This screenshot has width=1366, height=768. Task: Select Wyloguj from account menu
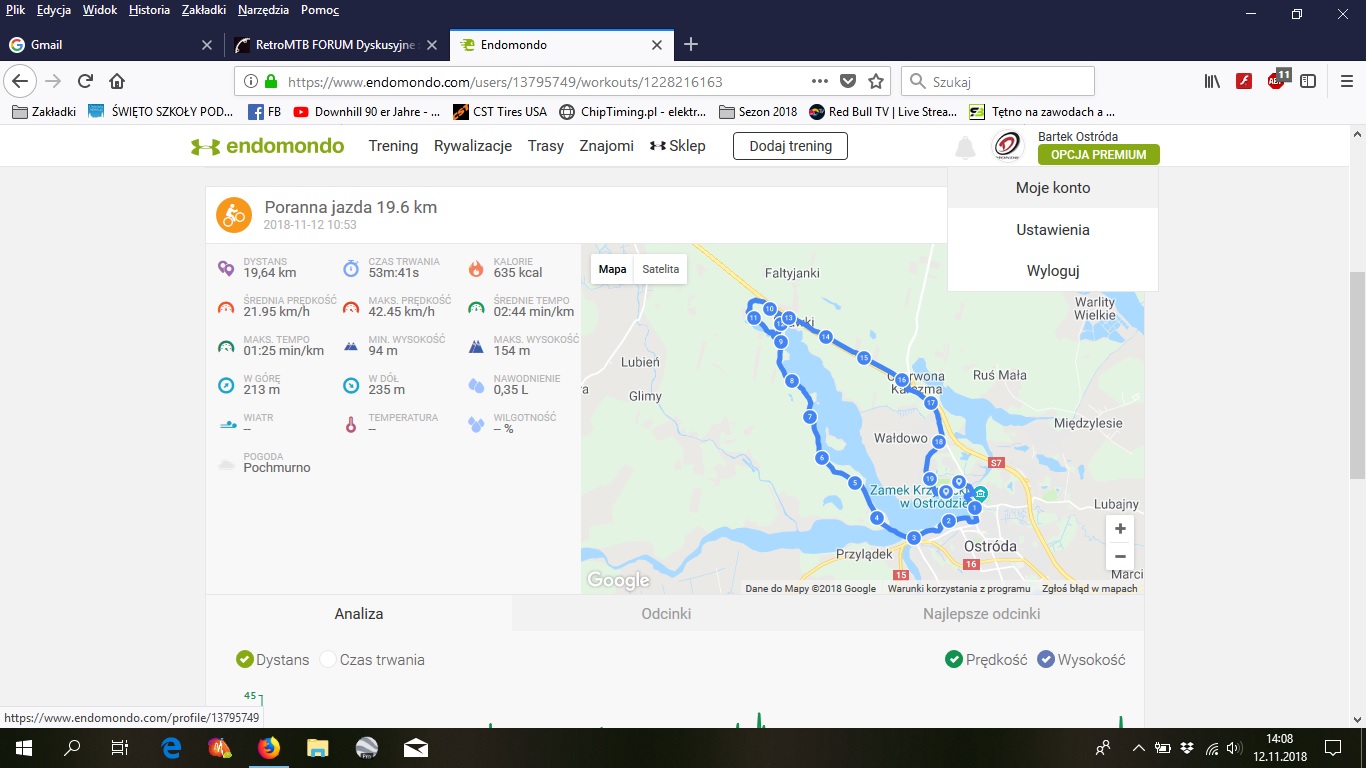(x=1052, y=271)
